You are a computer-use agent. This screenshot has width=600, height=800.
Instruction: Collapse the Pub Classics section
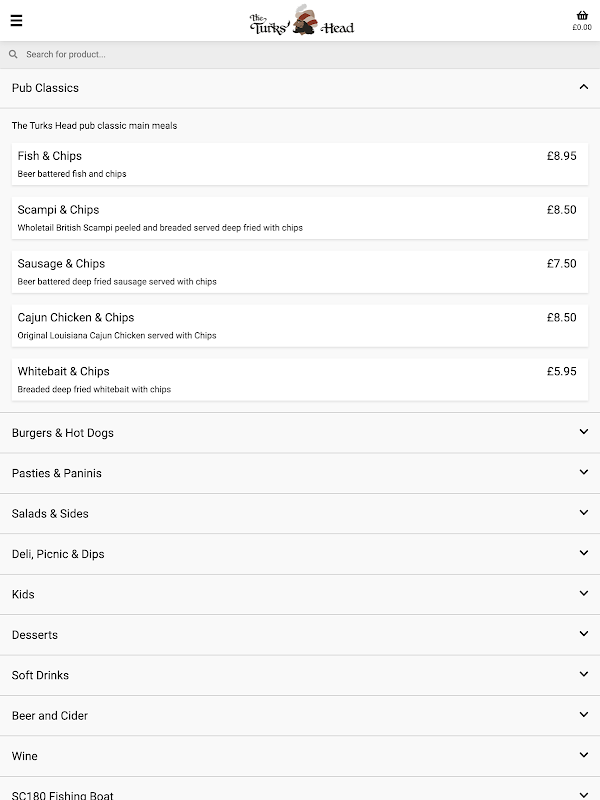tap(584, 88)
